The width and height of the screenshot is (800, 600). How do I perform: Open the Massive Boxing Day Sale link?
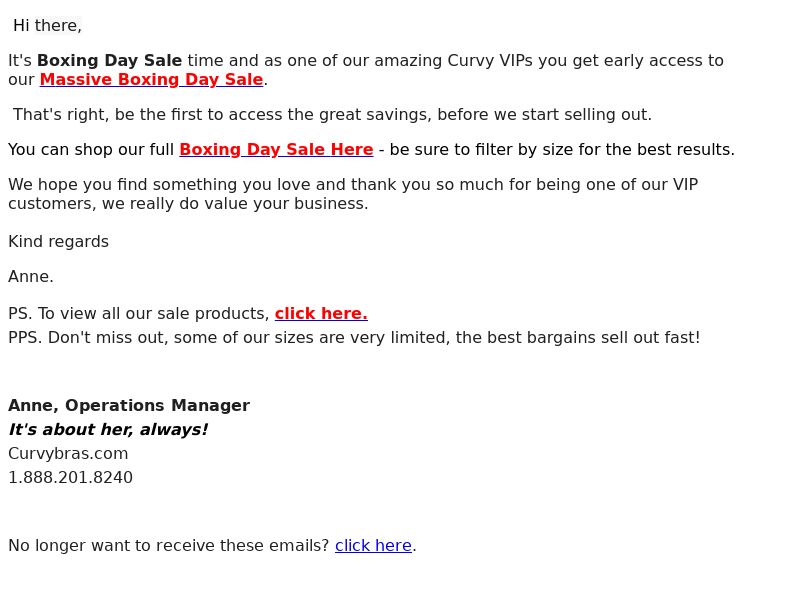152,80
